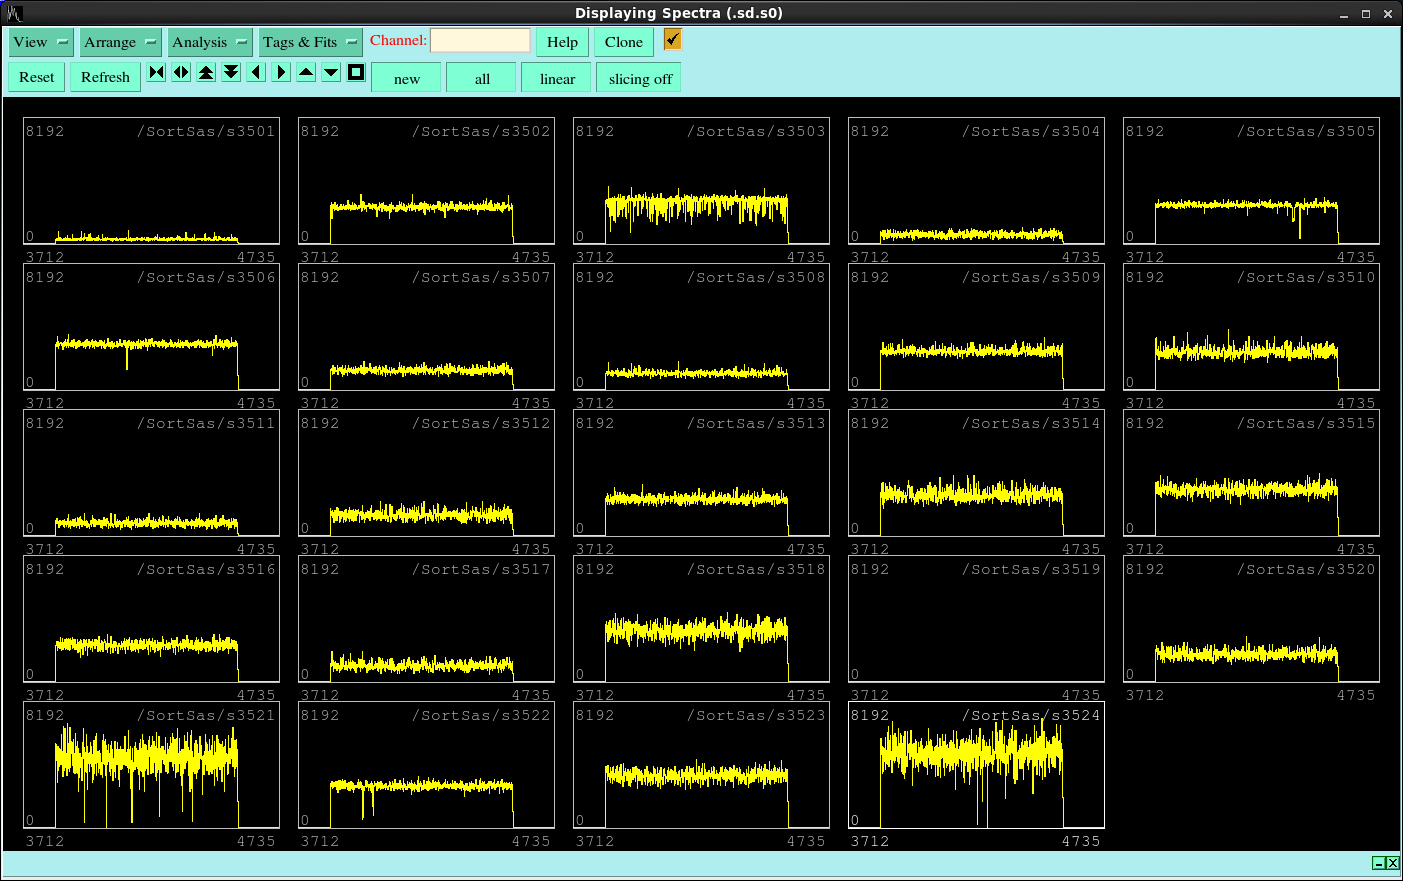
Task: Select spectrum /SortSas/s3505 plot
Action: tap(1251, 181)
